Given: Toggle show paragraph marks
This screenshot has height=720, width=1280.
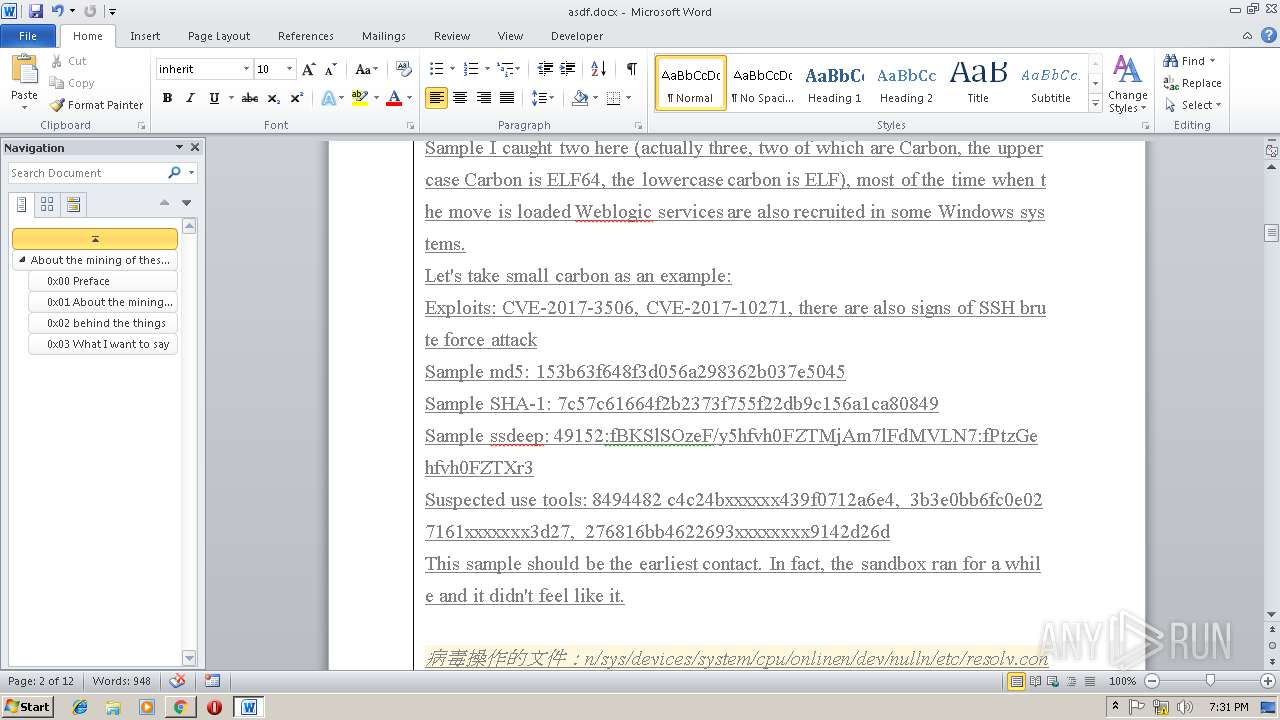Looking at the screenshot, I should click(631, 69).
